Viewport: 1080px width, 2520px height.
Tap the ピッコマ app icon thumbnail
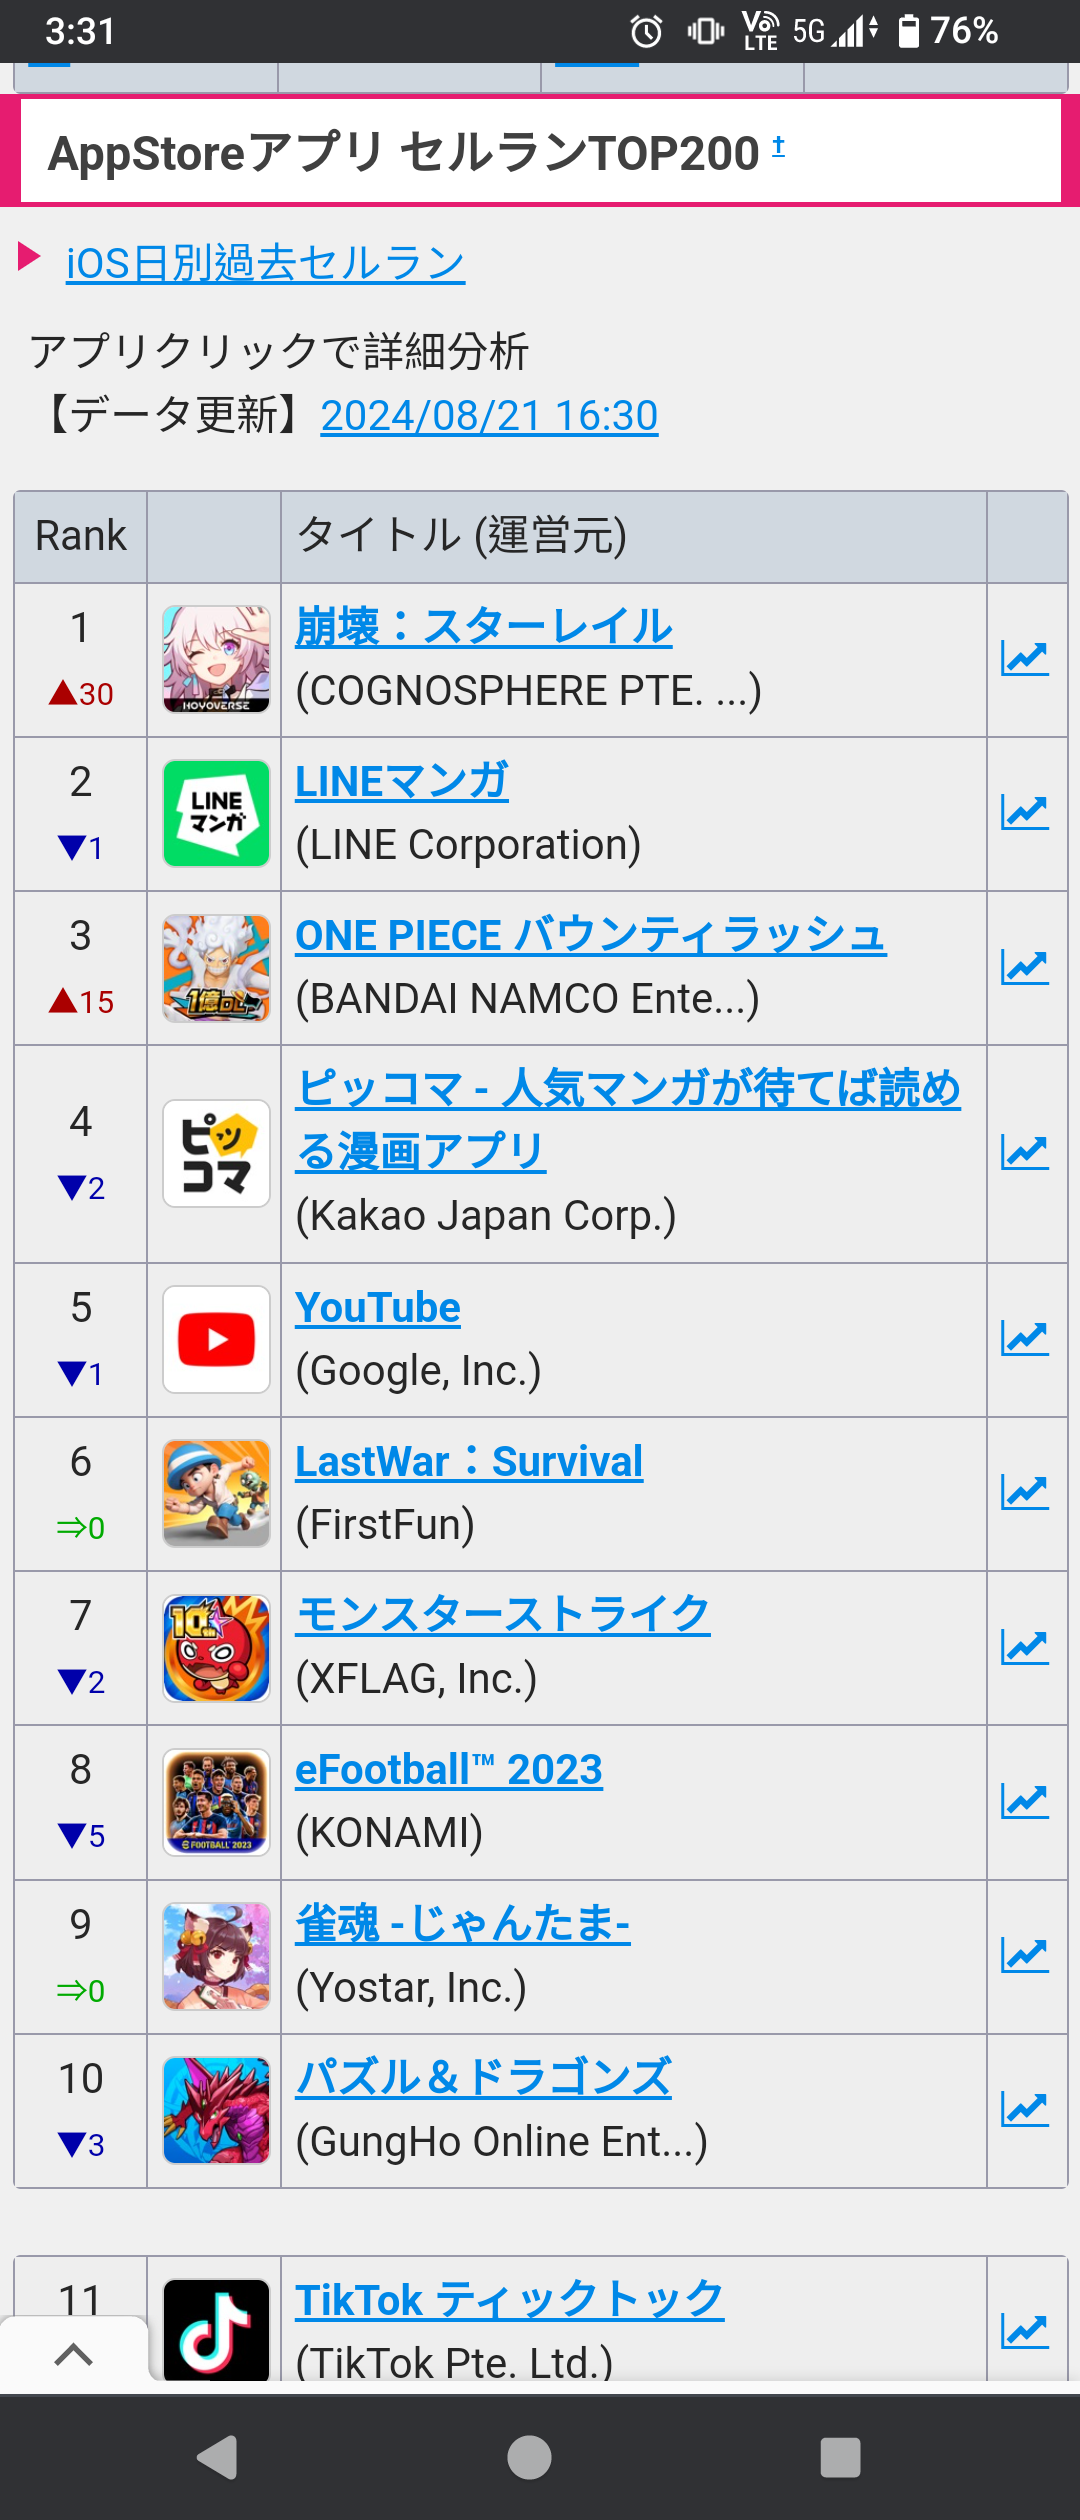tap(217, 1153)
